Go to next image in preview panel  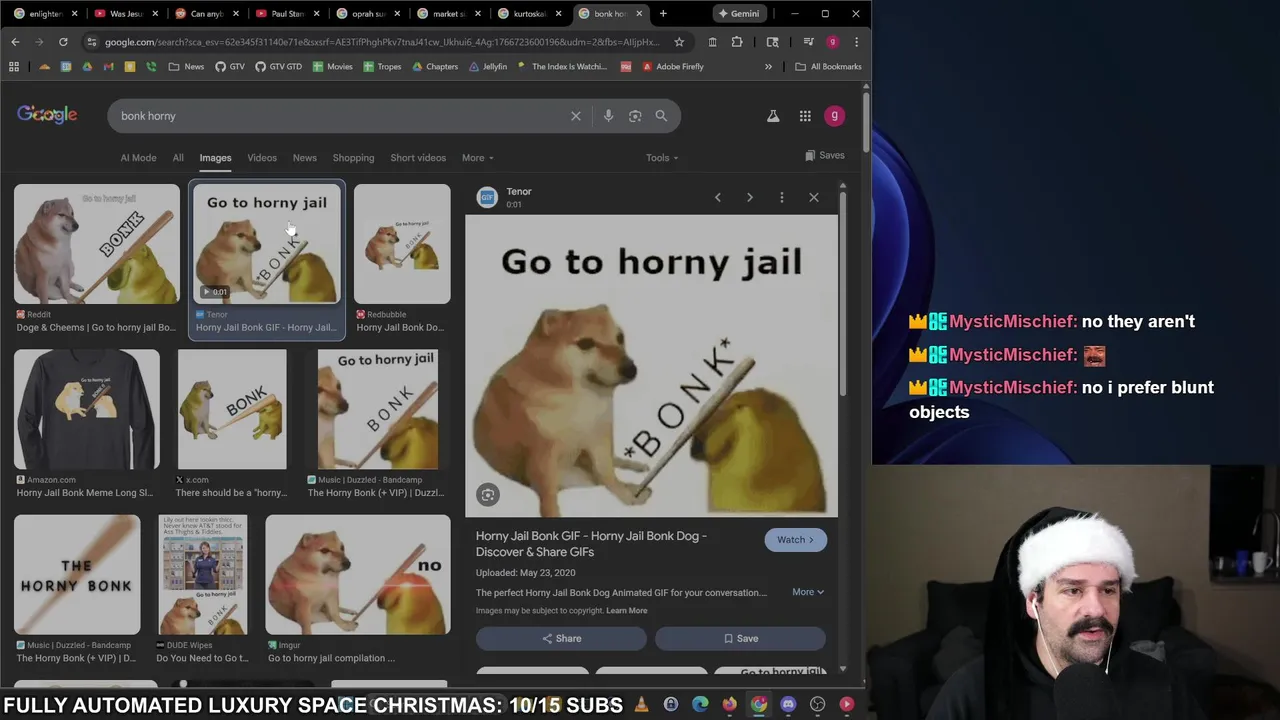749,197
